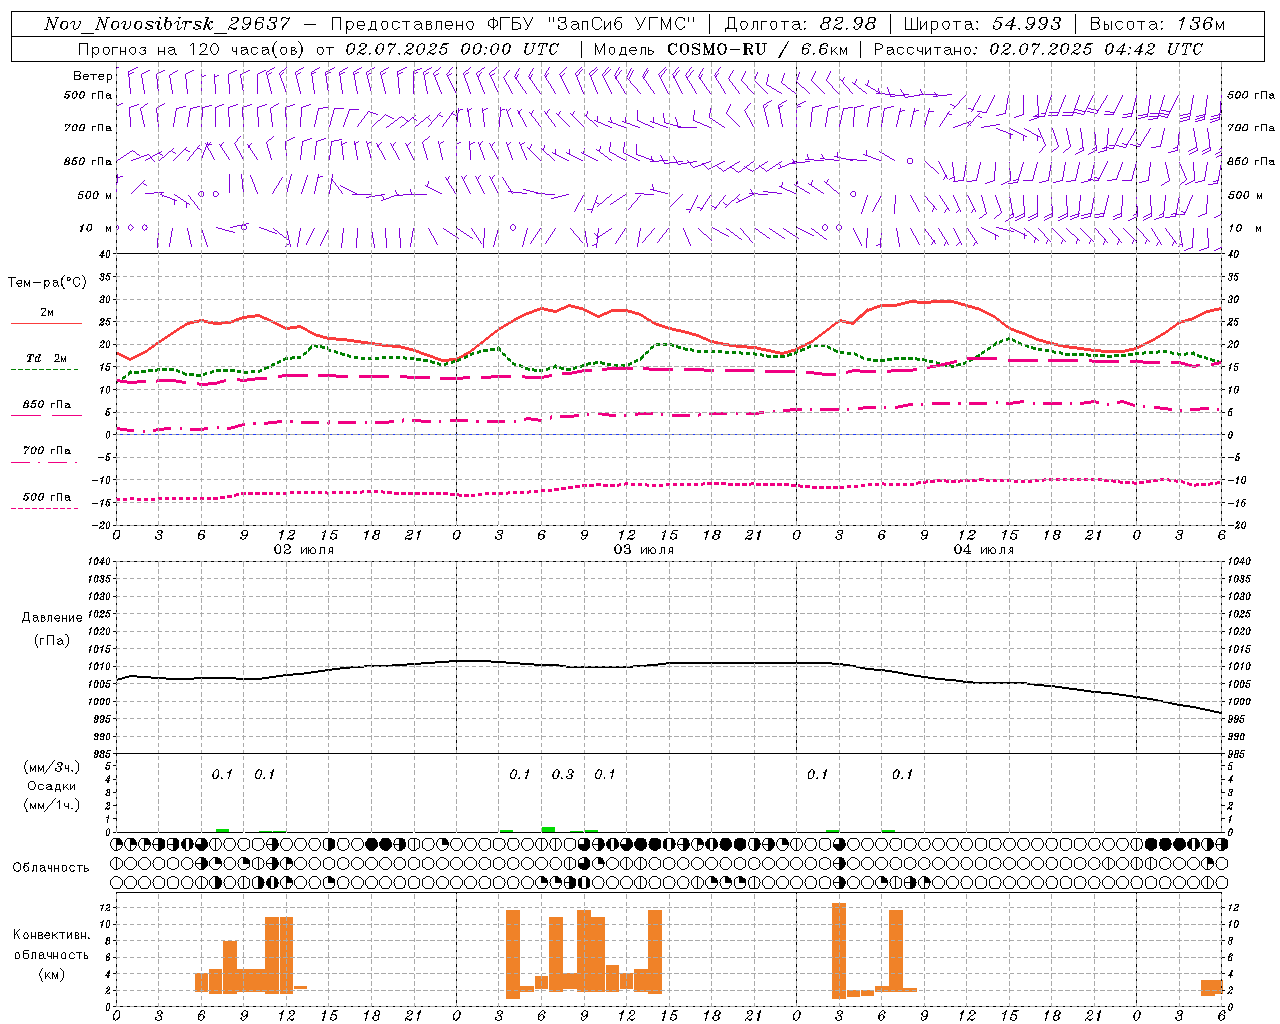This screenshot has height=1024, width=1280.
Task: Click the Тем-ра(°C) axis title
Action: pos(47,282)
